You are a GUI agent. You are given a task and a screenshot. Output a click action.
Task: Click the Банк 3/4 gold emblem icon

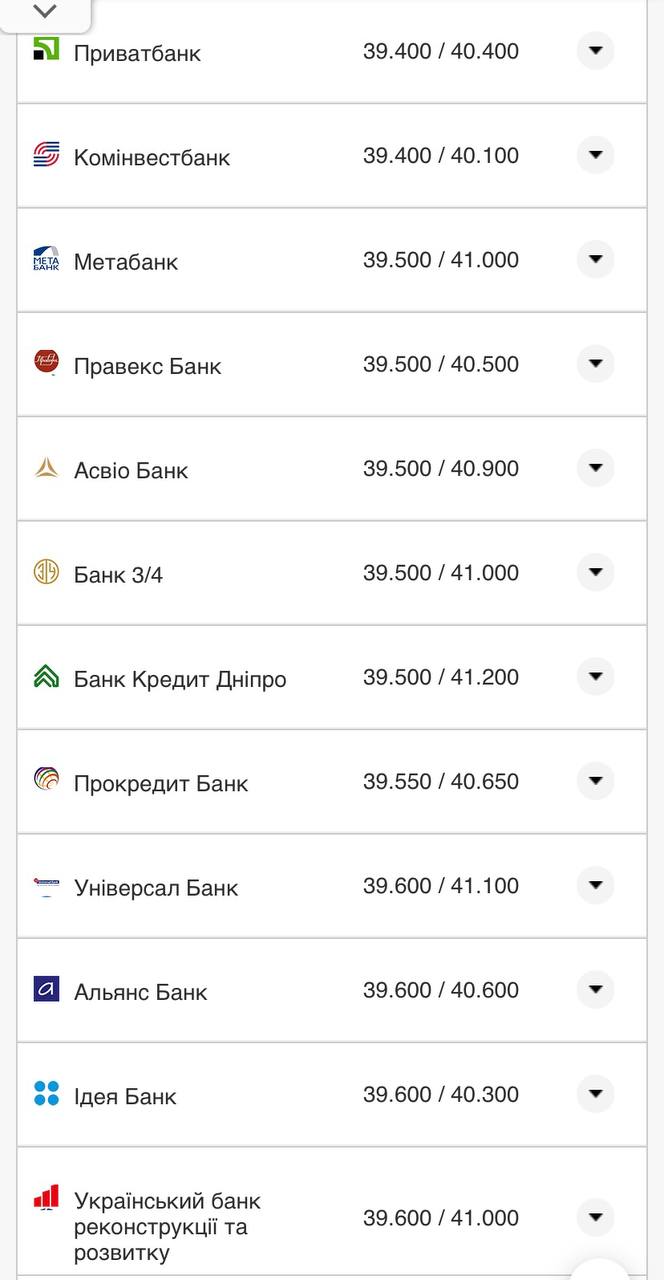point(45,572)
